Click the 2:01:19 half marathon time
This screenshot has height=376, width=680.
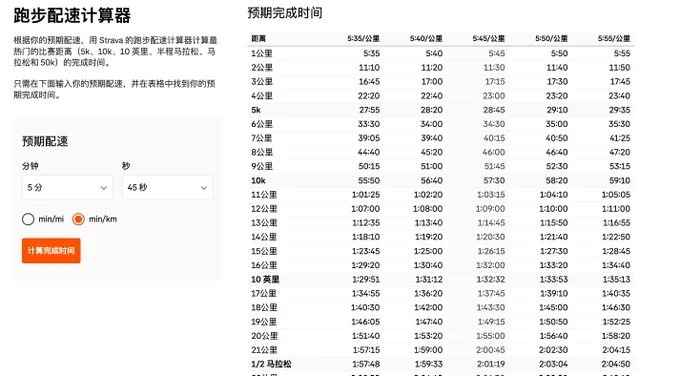click(491, 364)
